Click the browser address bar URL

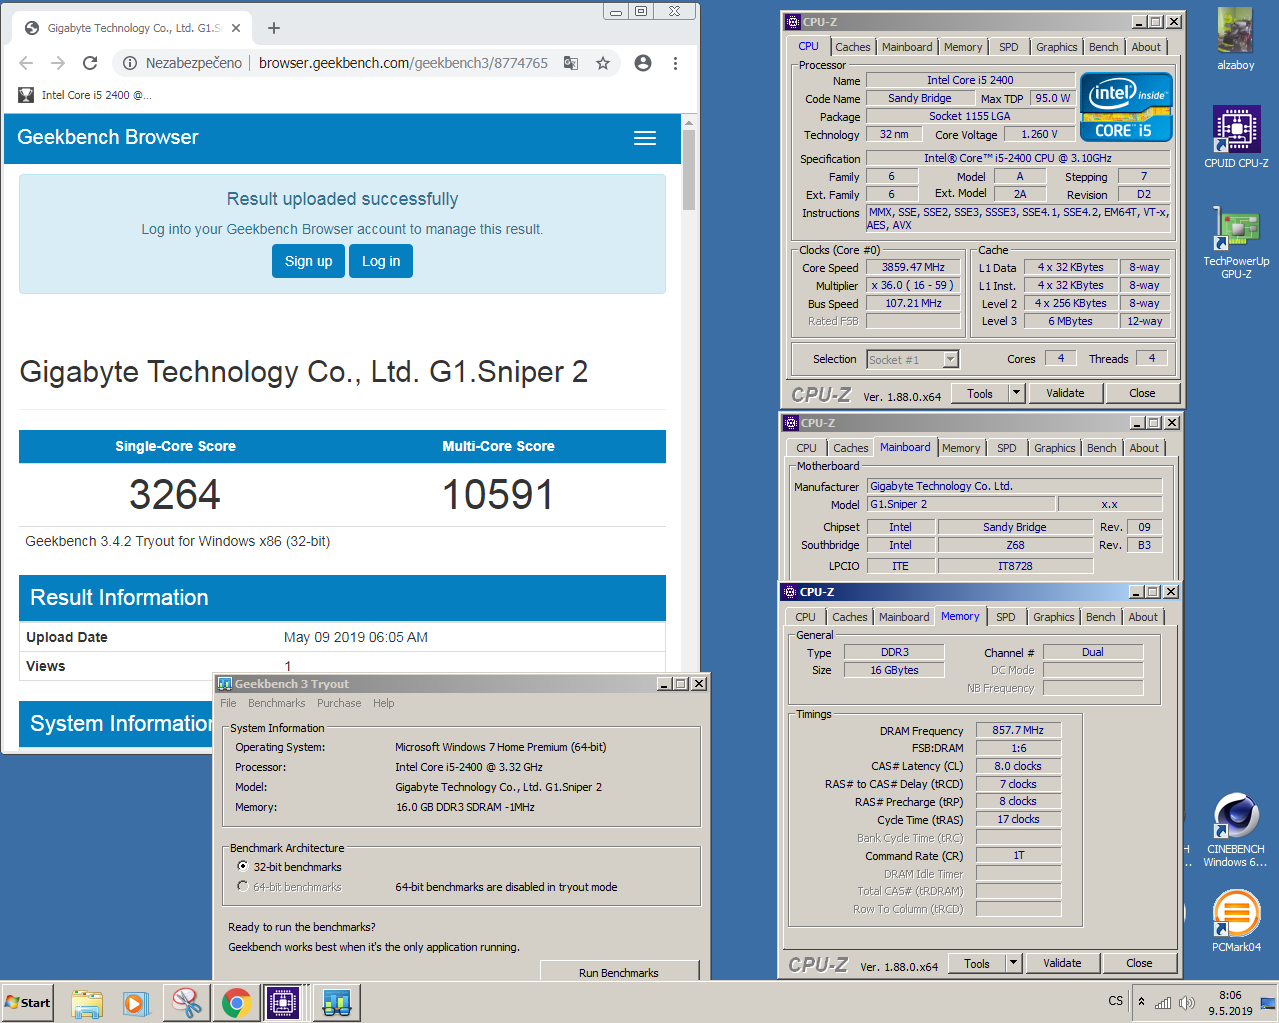pos(403,63)
